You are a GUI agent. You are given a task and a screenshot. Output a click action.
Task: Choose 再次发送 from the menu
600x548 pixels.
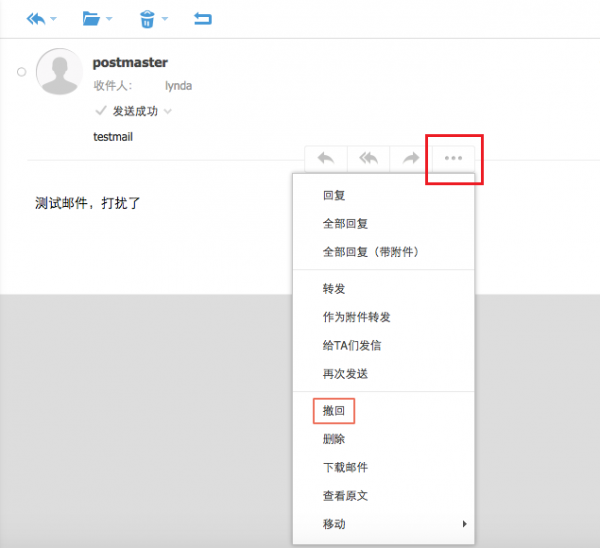coord(345,373)
